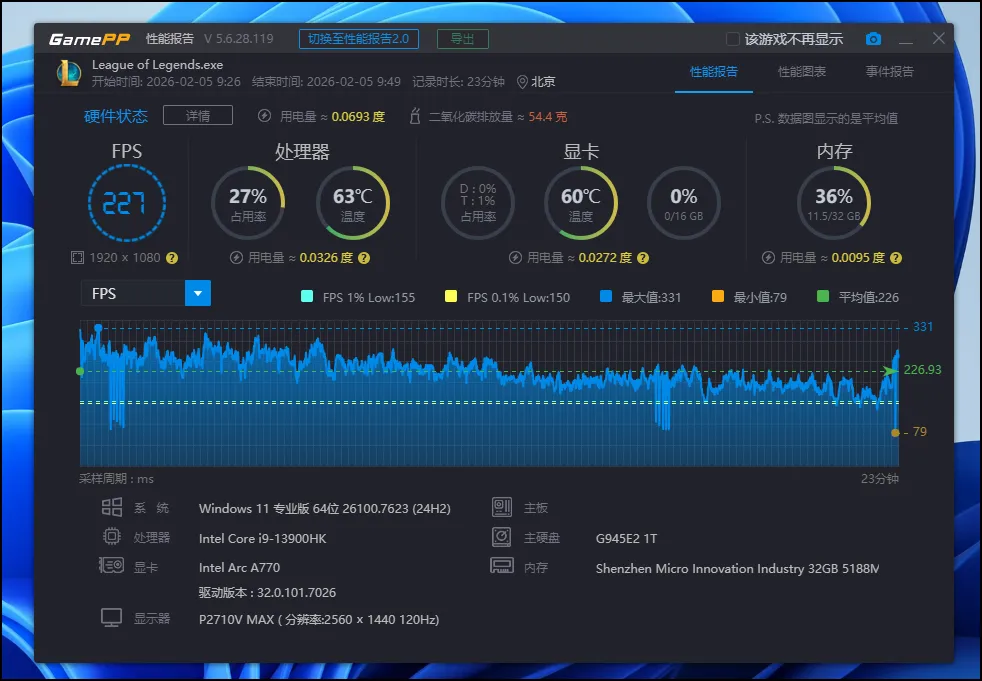Click the 导出 export button
Viewport: 982px width, 681px height.
point(463,39)
